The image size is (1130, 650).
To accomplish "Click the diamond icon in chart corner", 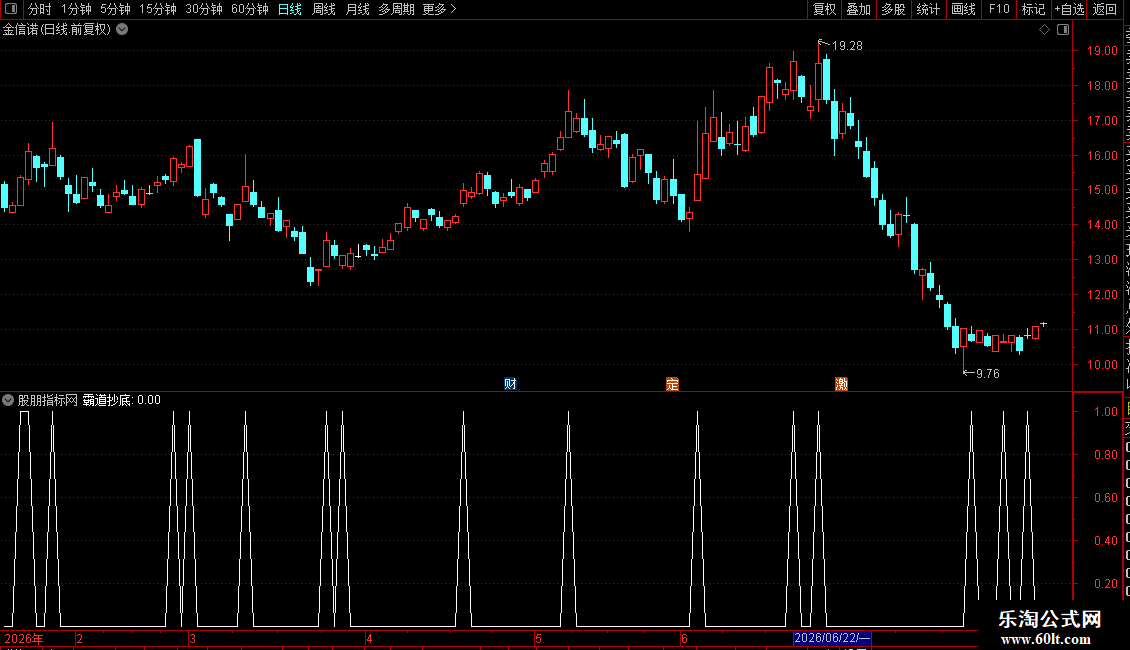I will 1044,30.
